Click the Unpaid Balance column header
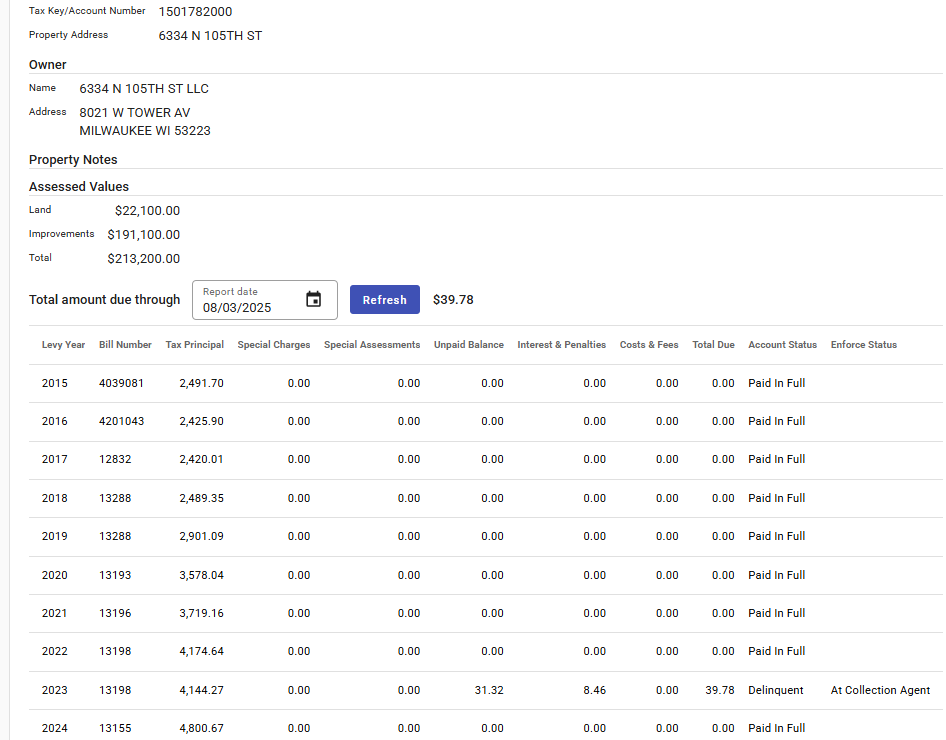 tap(468, 345)
